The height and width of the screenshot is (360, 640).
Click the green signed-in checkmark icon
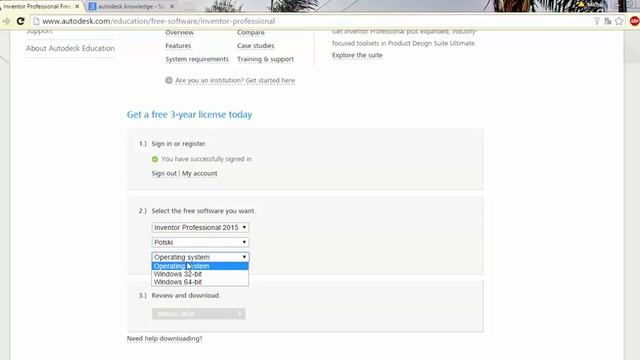(155, 159)
